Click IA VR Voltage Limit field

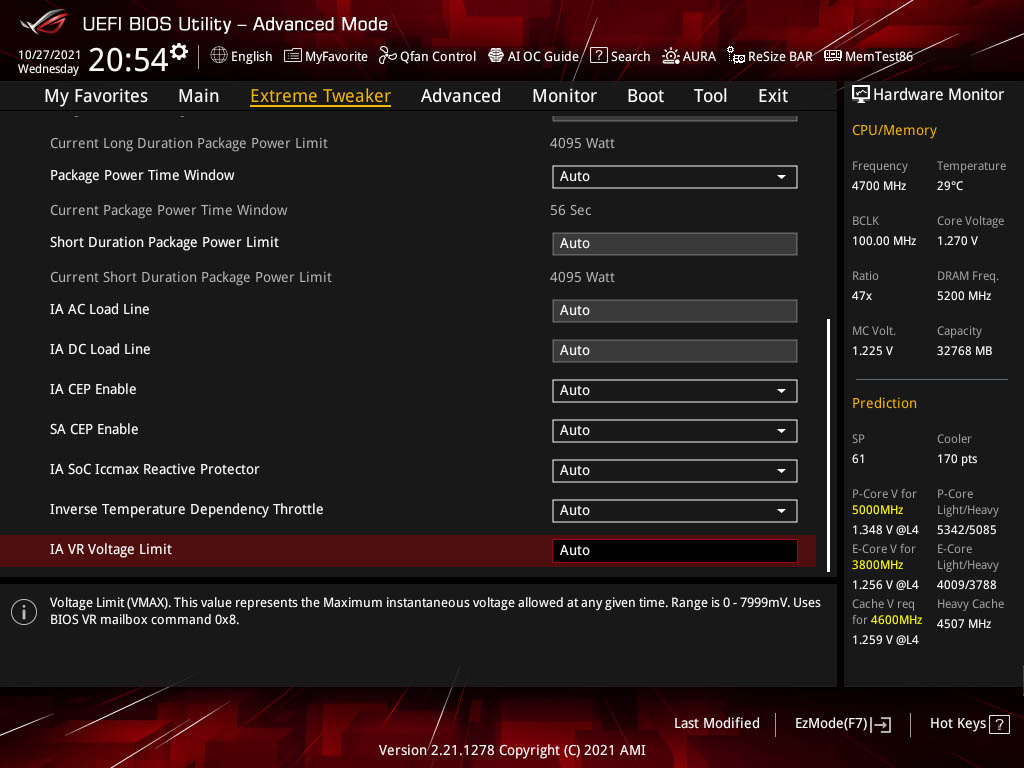click(675, 551)
